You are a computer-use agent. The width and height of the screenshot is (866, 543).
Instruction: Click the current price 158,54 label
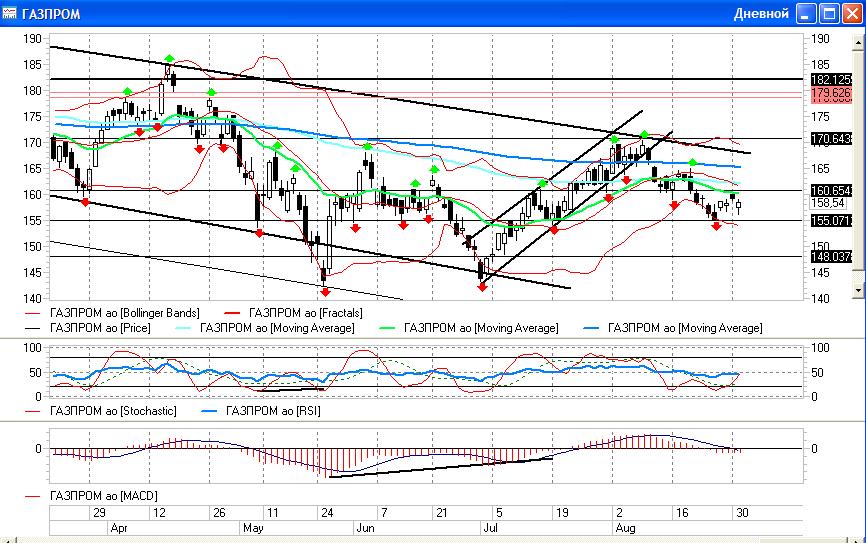(828, 203)
